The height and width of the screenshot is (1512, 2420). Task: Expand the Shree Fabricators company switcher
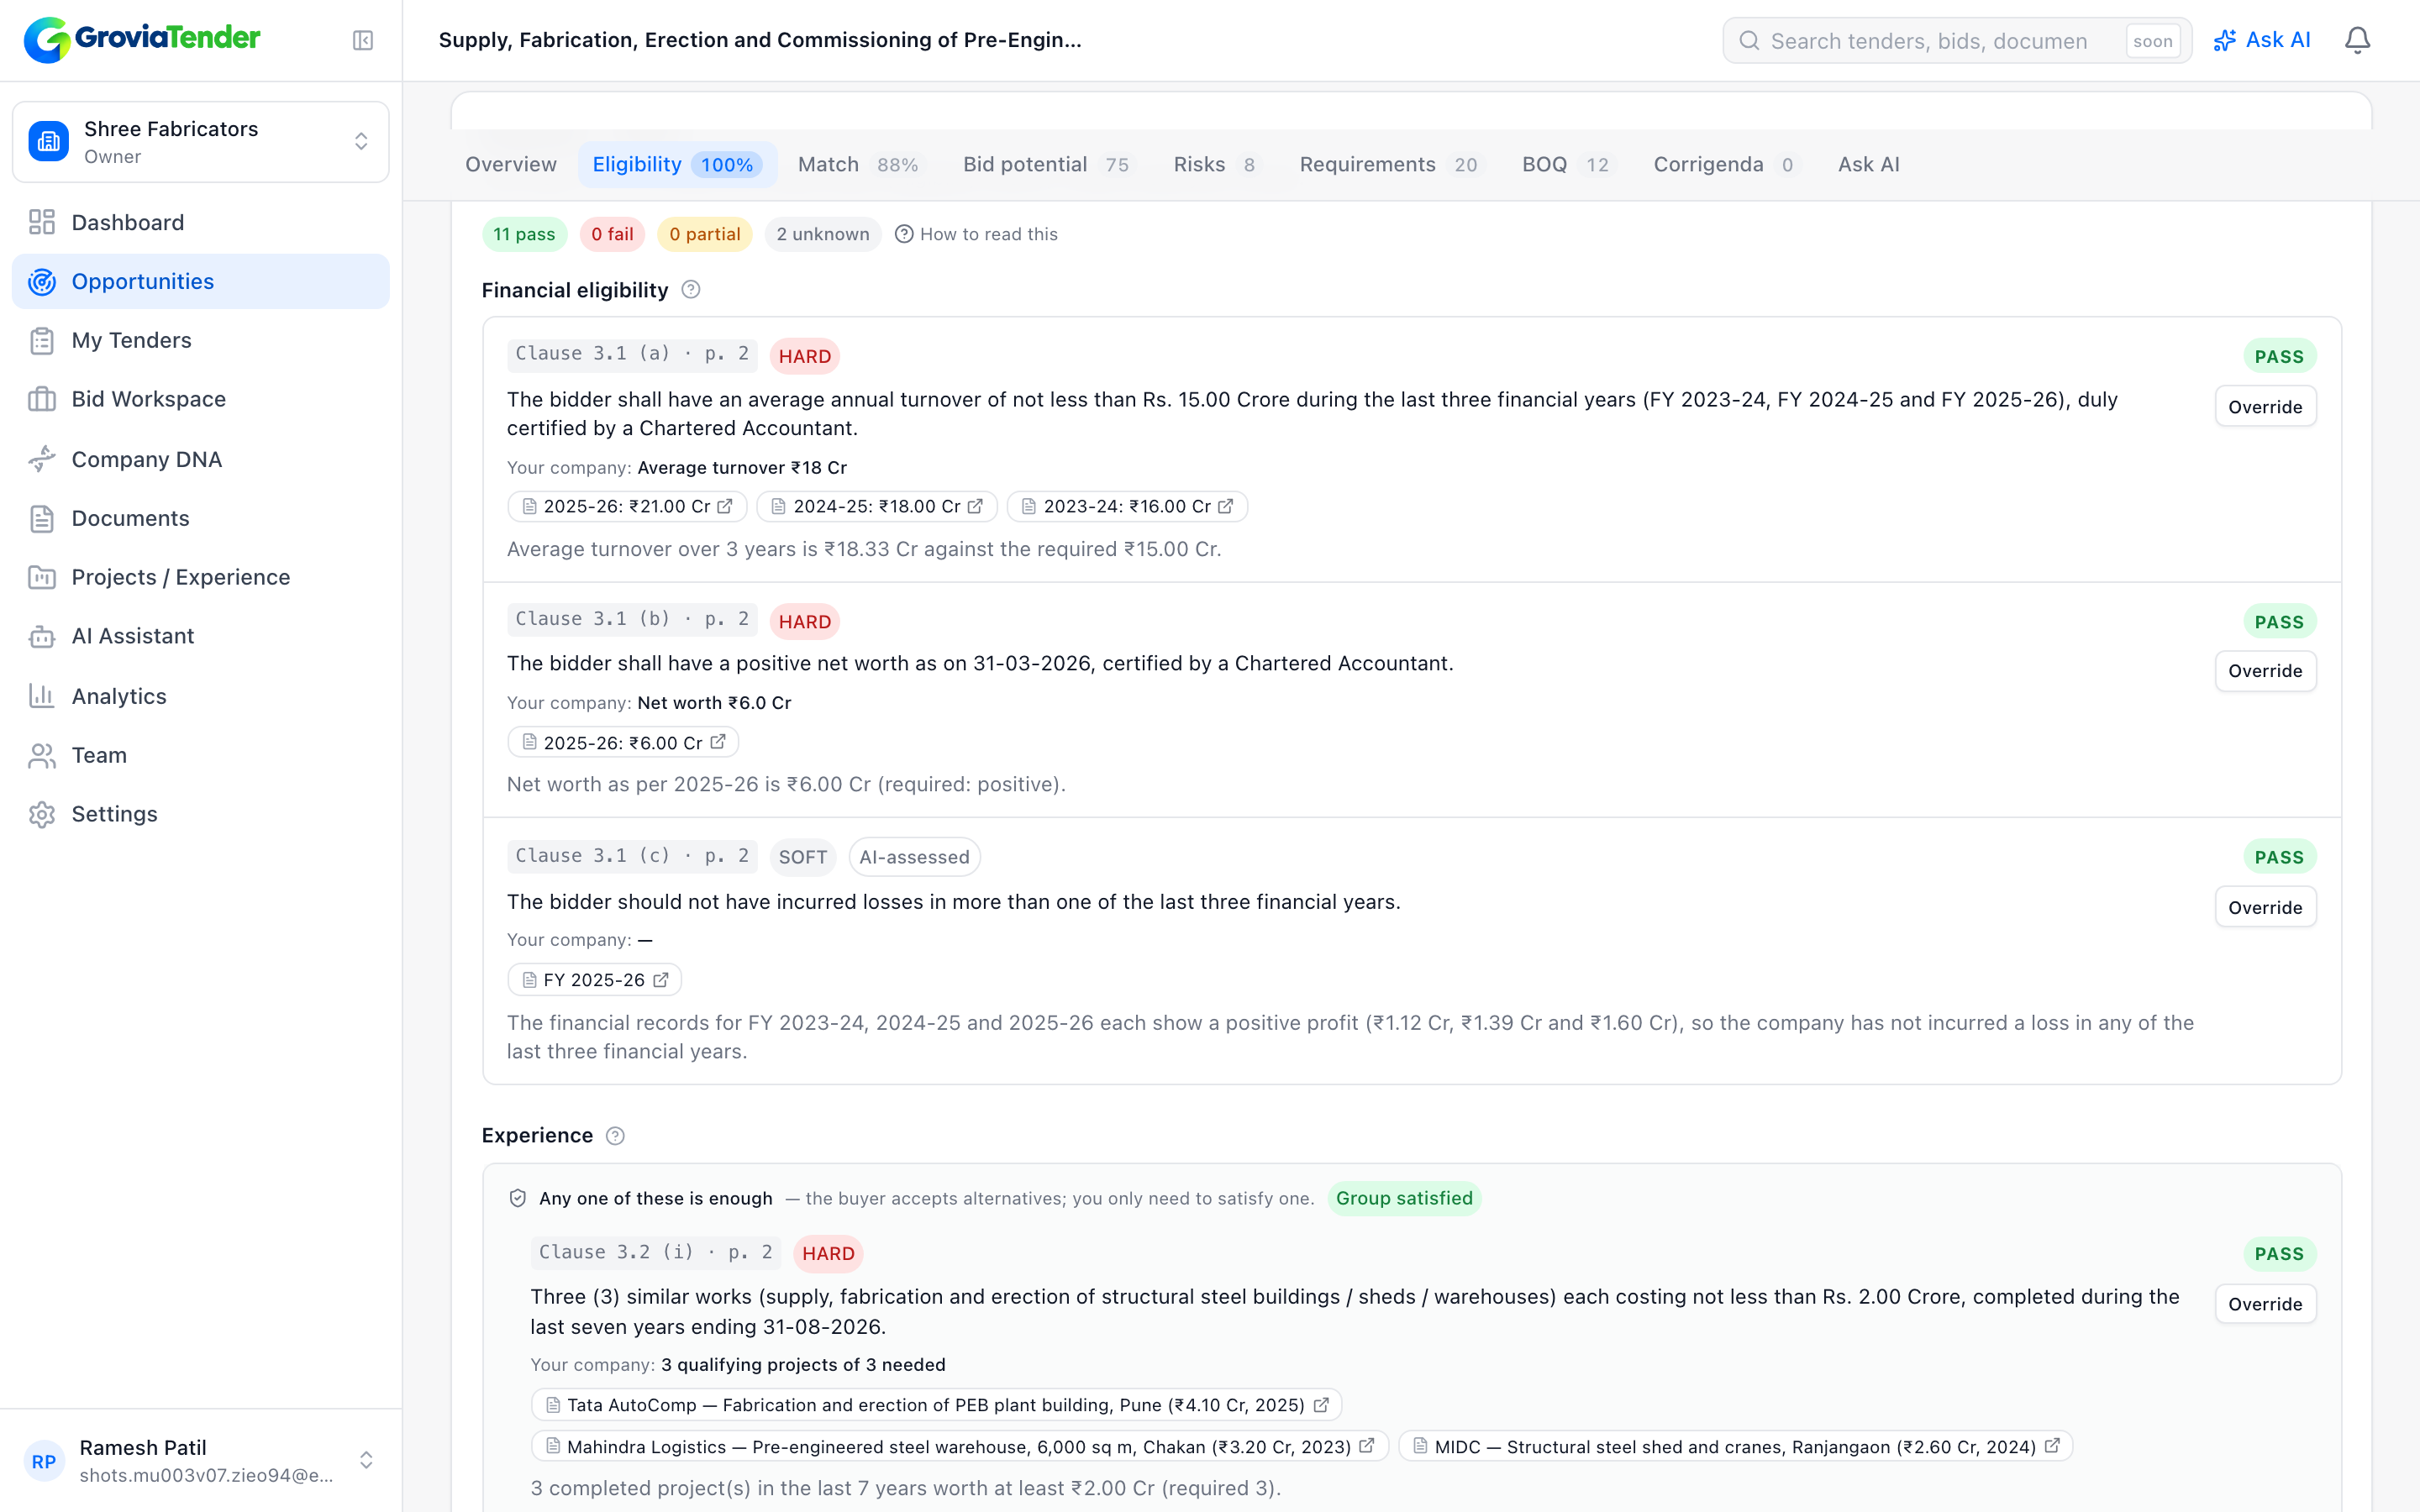click(x=201, y=142)
